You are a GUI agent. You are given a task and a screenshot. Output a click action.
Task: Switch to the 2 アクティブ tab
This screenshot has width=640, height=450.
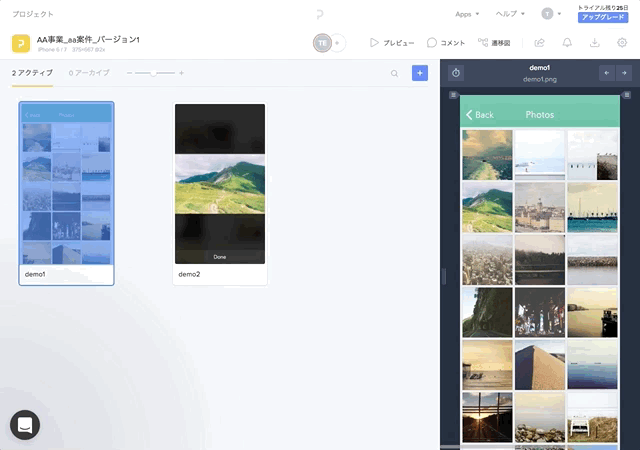pyautogui.click(x=32, y=73)
